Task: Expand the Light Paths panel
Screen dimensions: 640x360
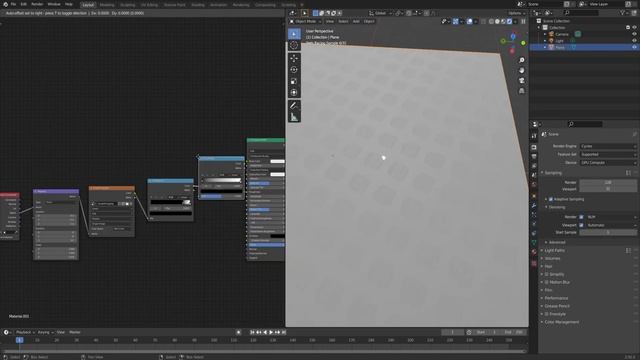Action: (554, 250)
